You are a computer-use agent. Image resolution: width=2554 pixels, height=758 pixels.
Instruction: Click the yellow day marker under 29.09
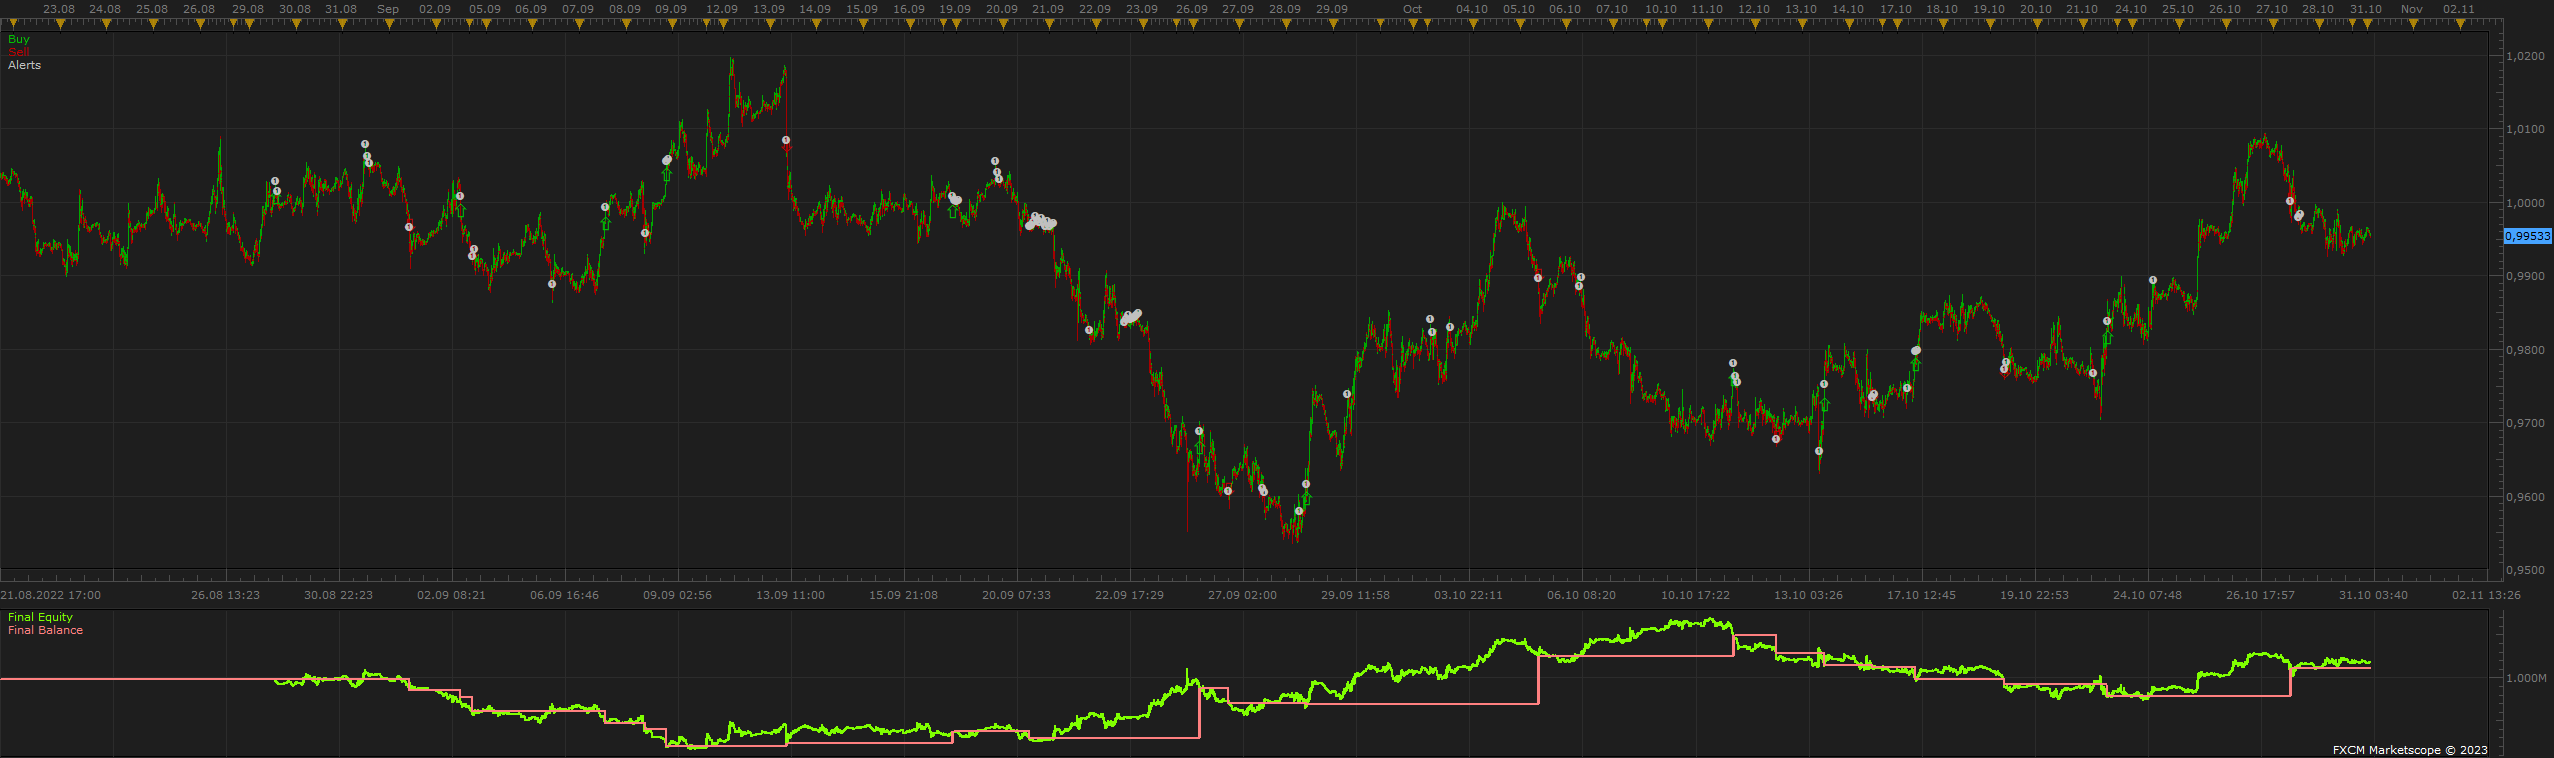pyautogui.click(x=1332, y=25)
